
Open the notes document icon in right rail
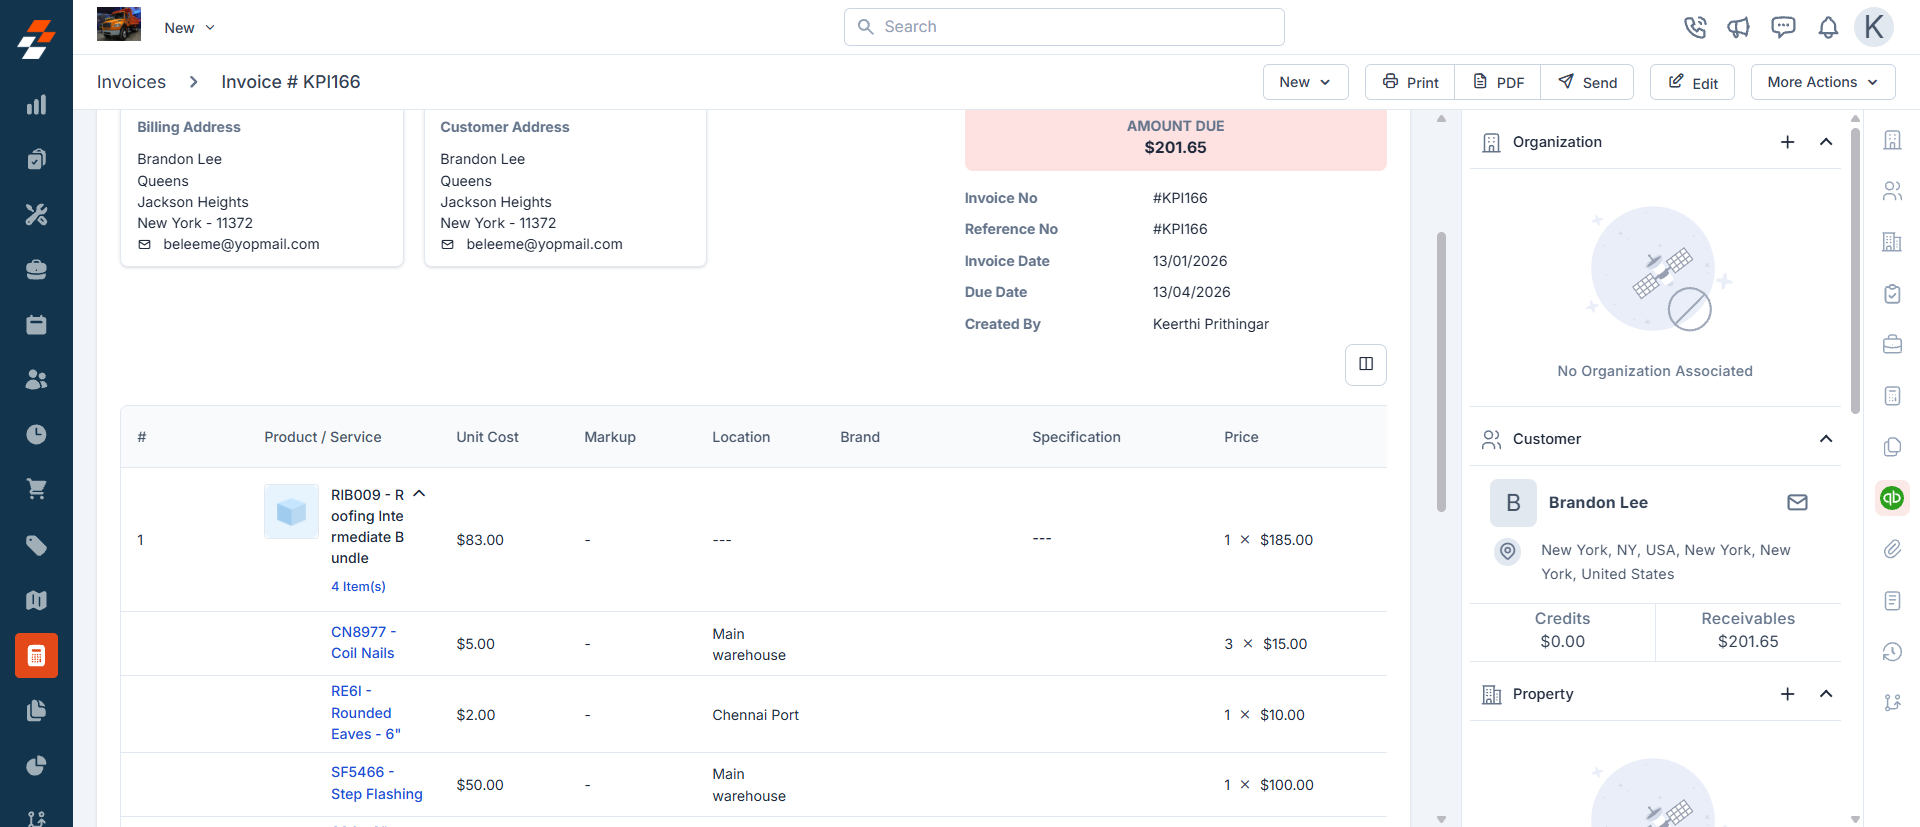coord(1892,601)
